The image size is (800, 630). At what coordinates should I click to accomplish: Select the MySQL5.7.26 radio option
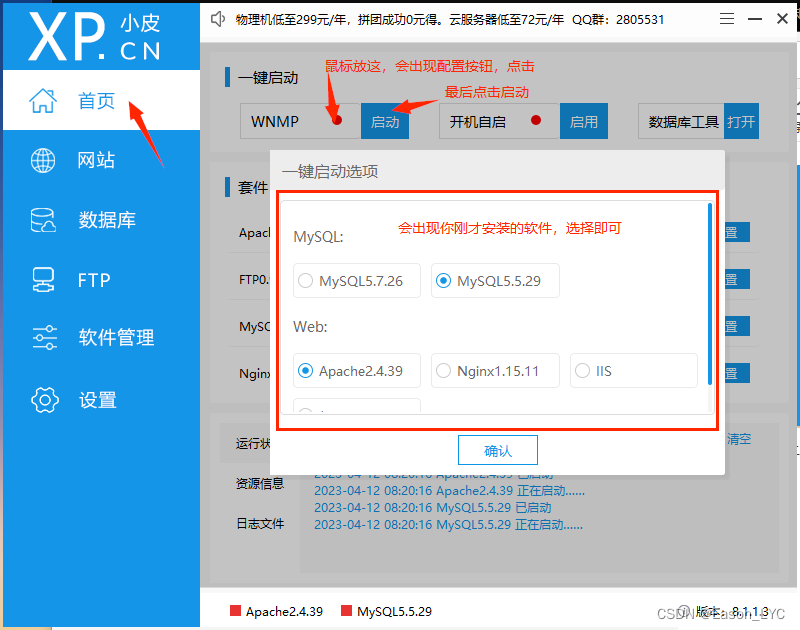click(357, 281)
